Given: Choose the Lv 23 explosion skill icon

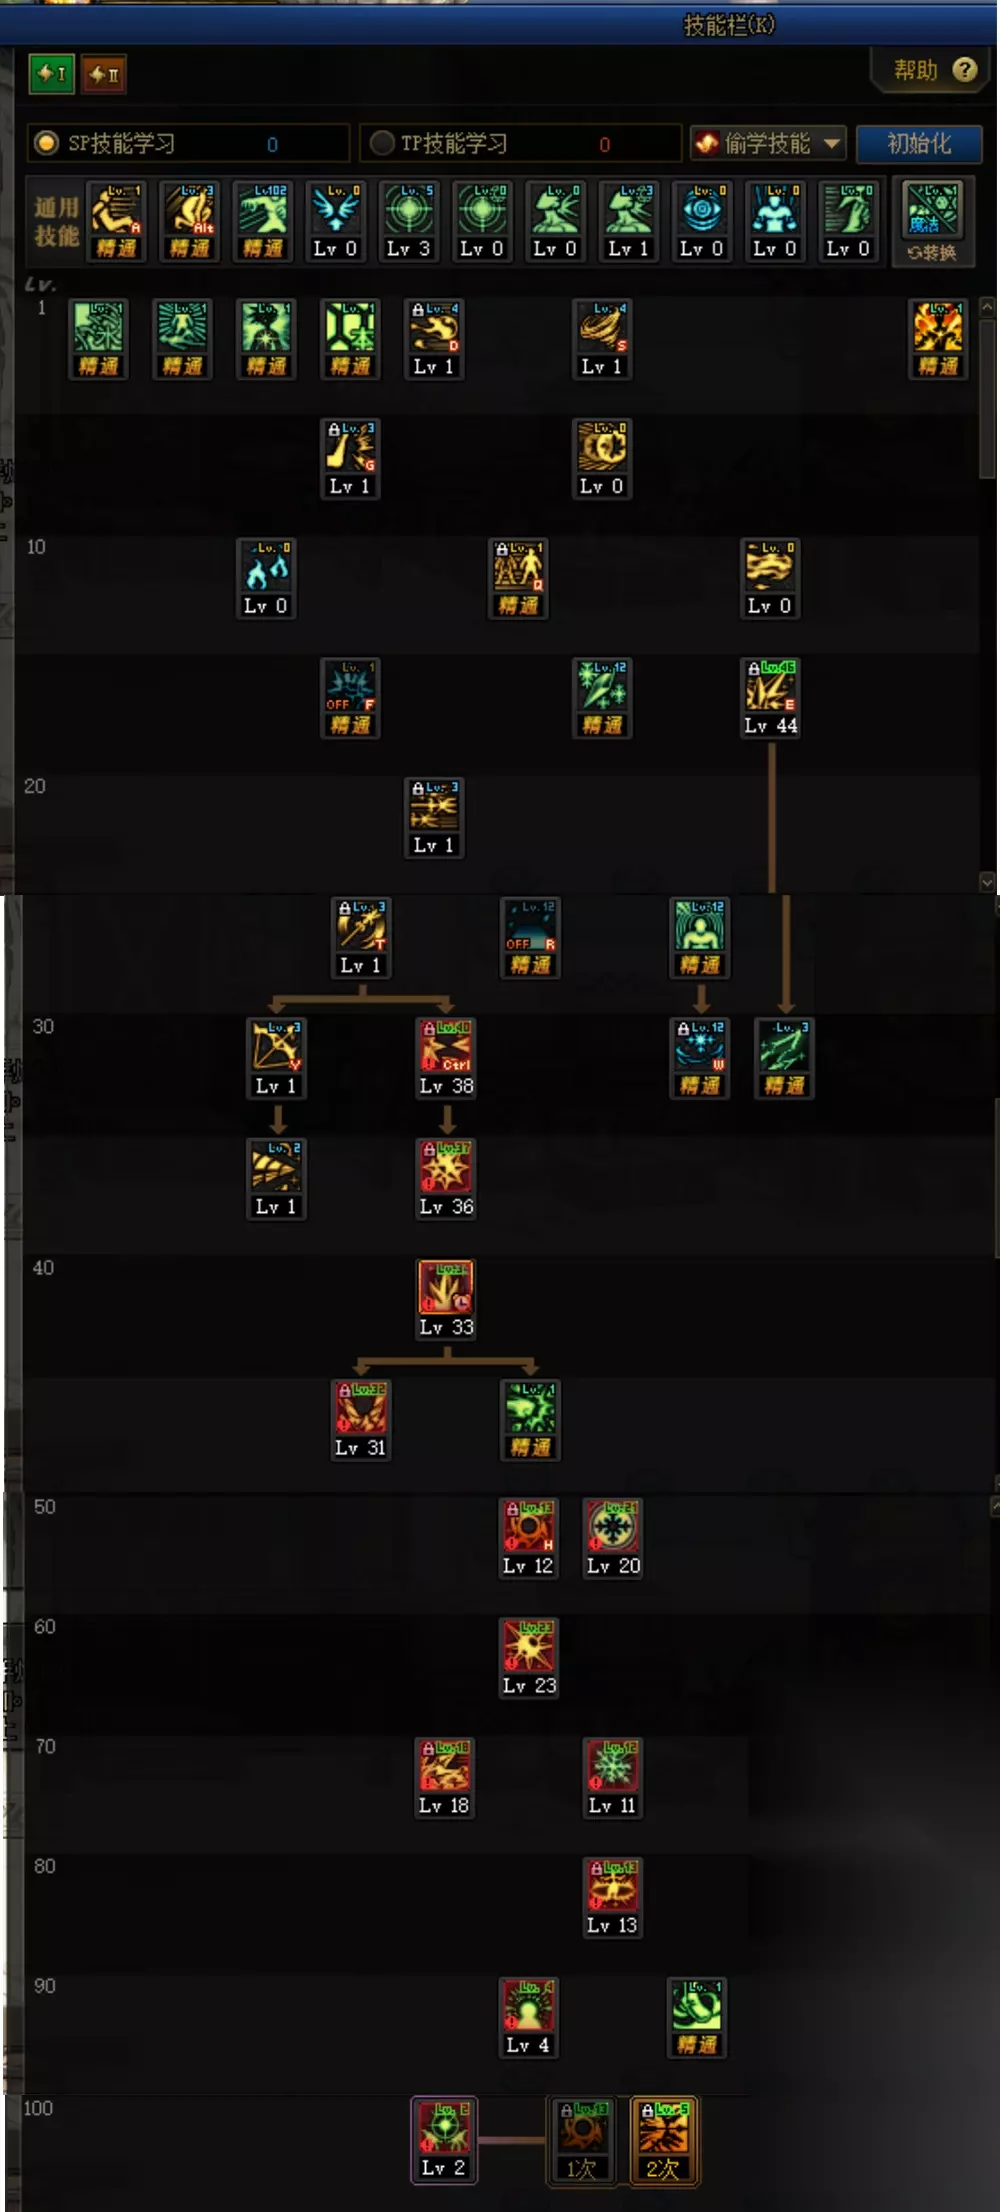Looking at the screenshot, I should tap(529, 1646).
